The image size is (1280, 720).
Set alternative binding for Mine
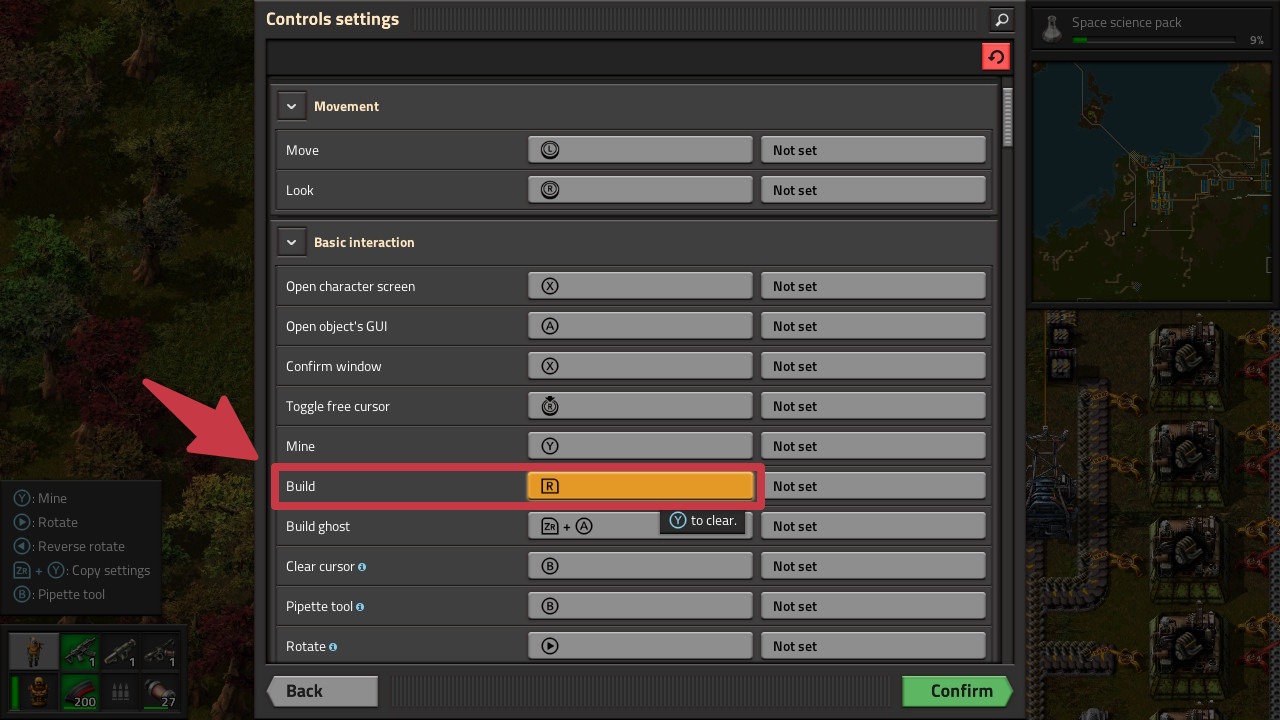tap(873, 446)
